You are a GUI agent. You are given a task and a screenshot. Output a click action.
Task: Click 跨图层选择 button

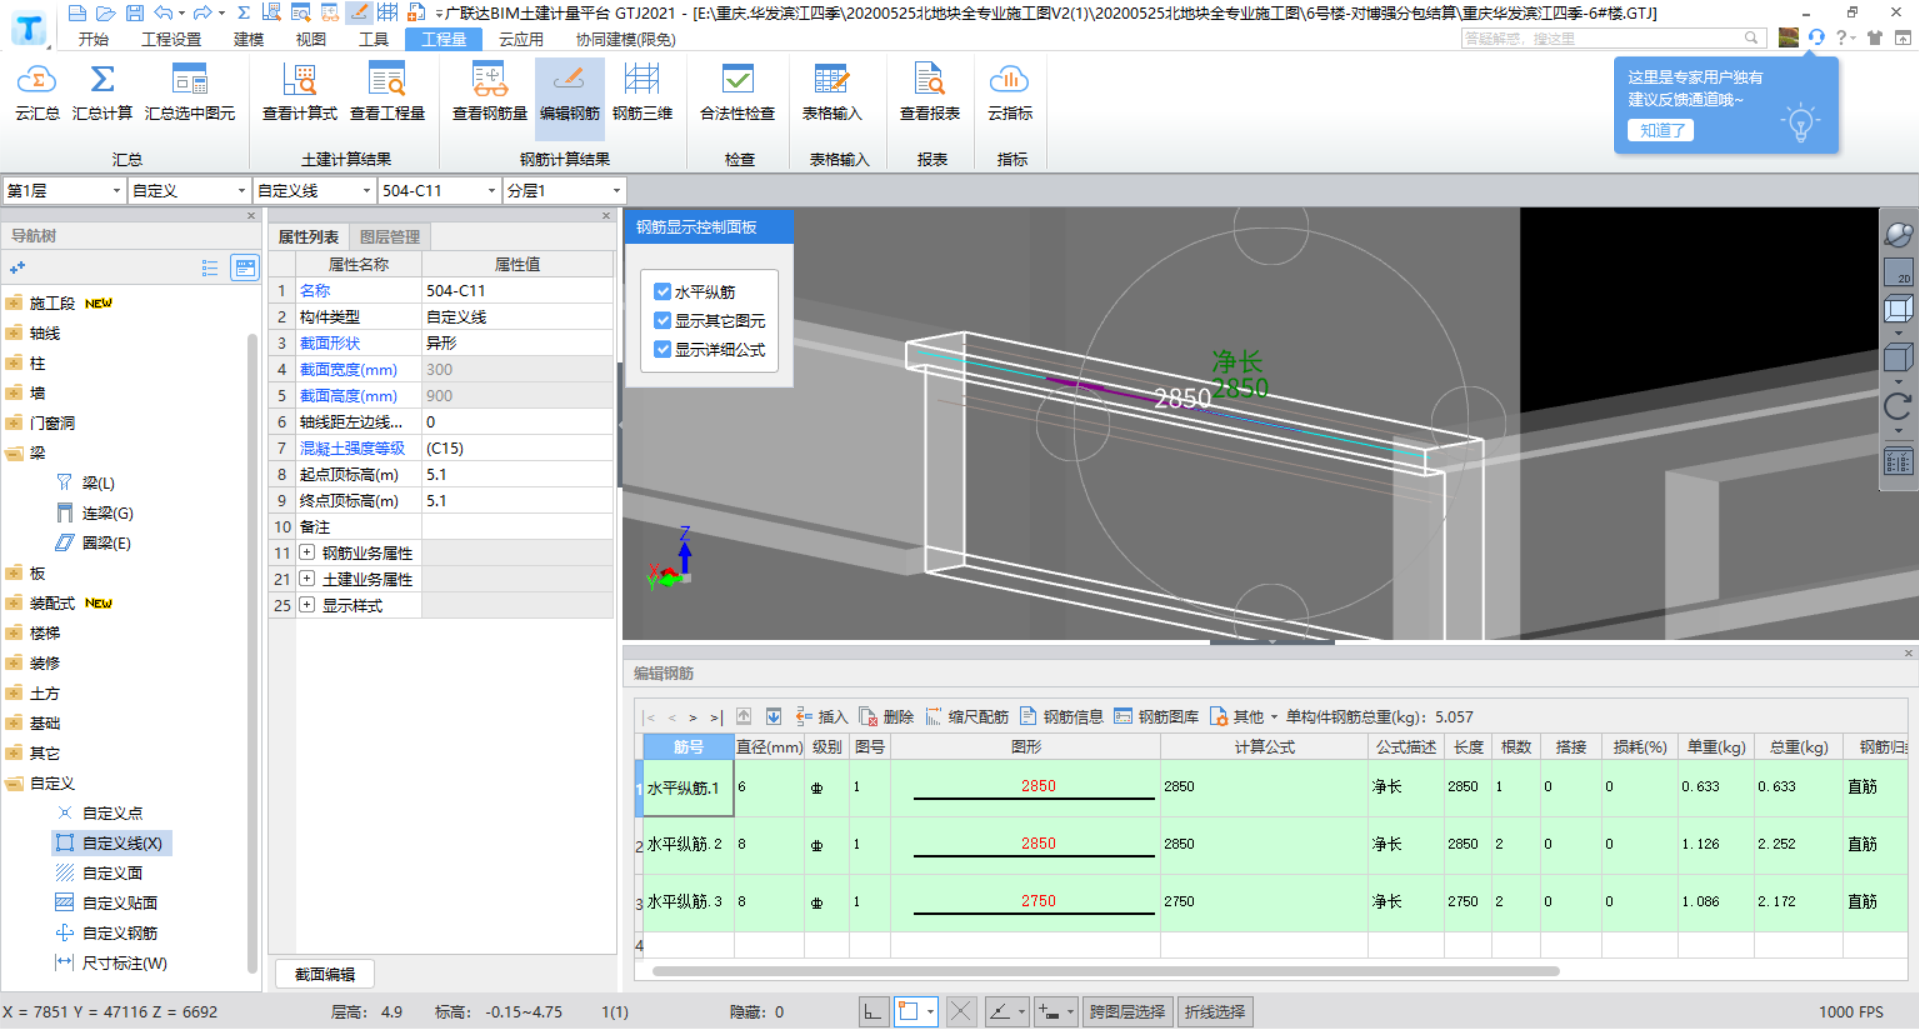point(1127,1012)
